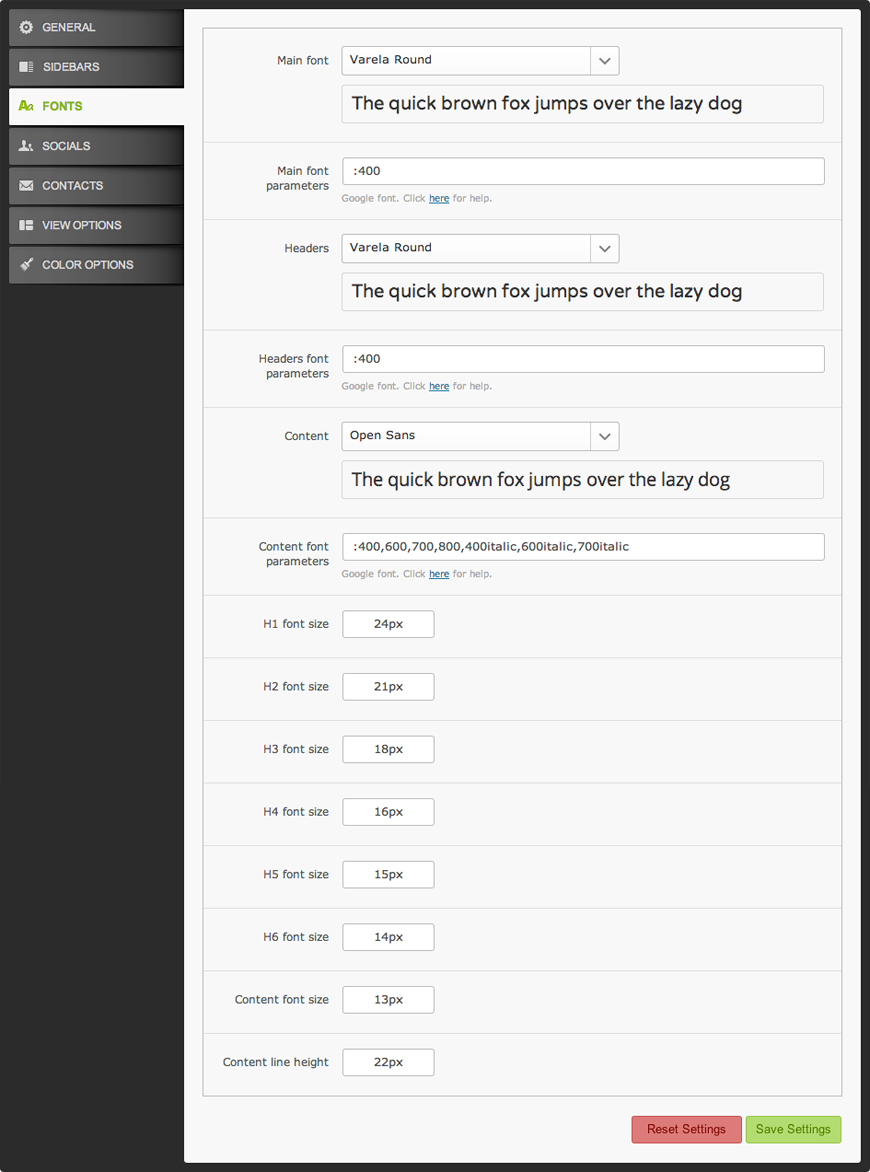Click the gear icon on the General tab

[26, 27]
